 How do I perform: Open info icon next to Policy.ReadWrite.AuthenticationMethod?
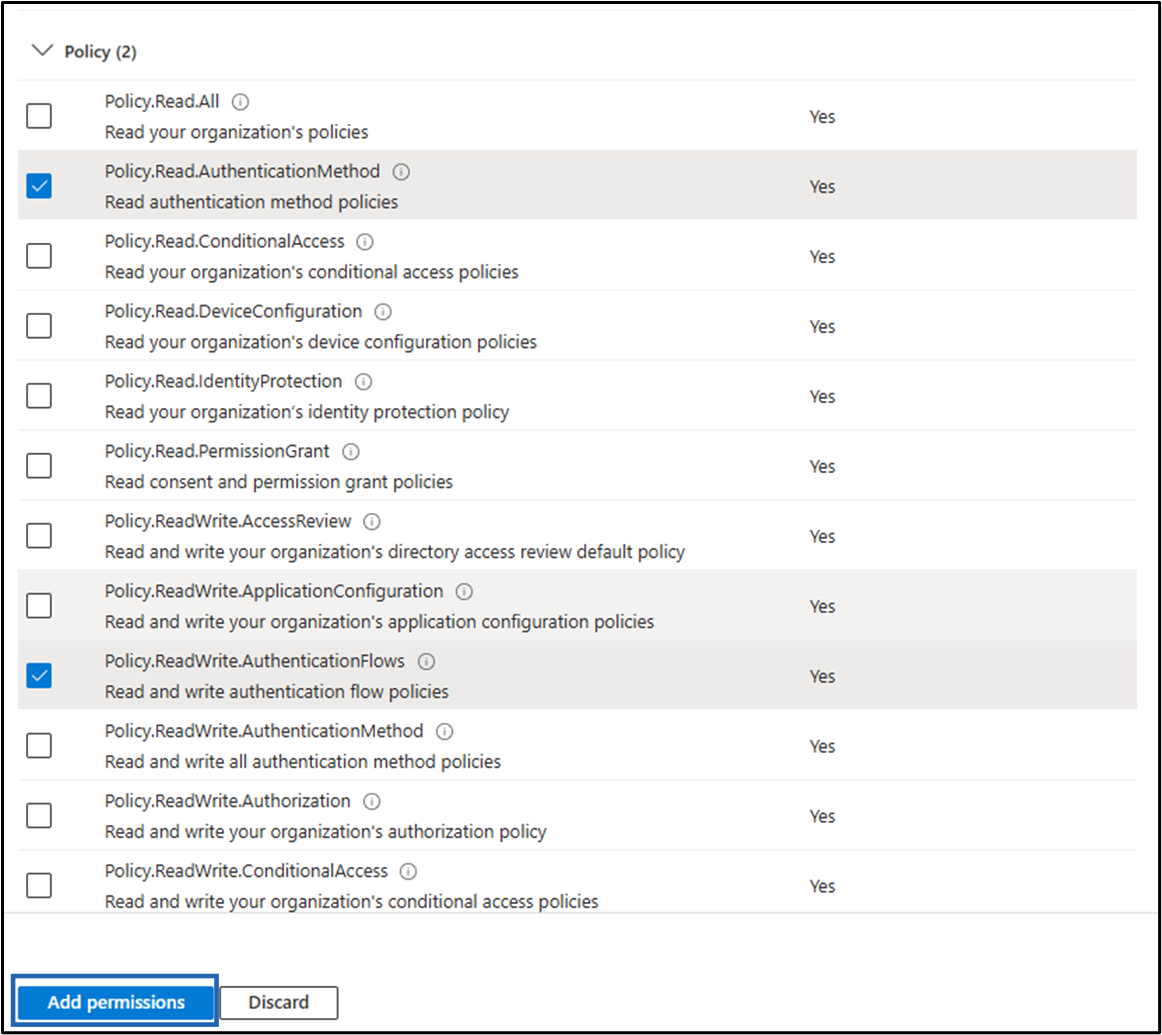pos(445,731)
